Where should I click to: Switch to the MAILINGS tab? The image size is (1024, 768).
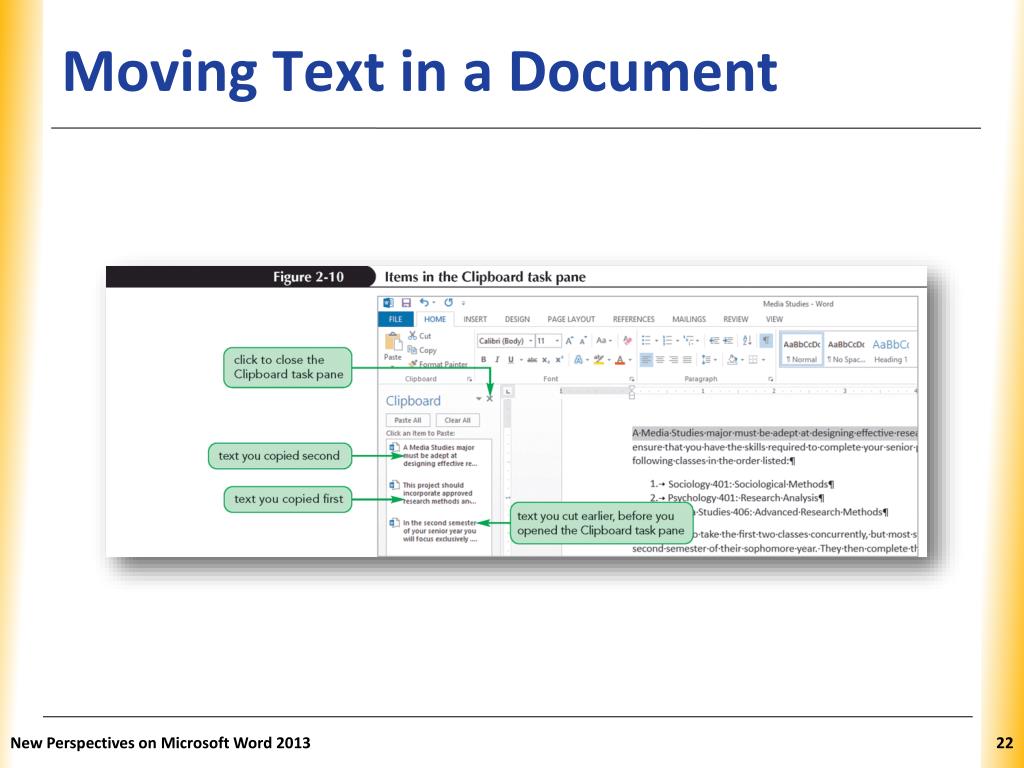(x=689, y=319)
